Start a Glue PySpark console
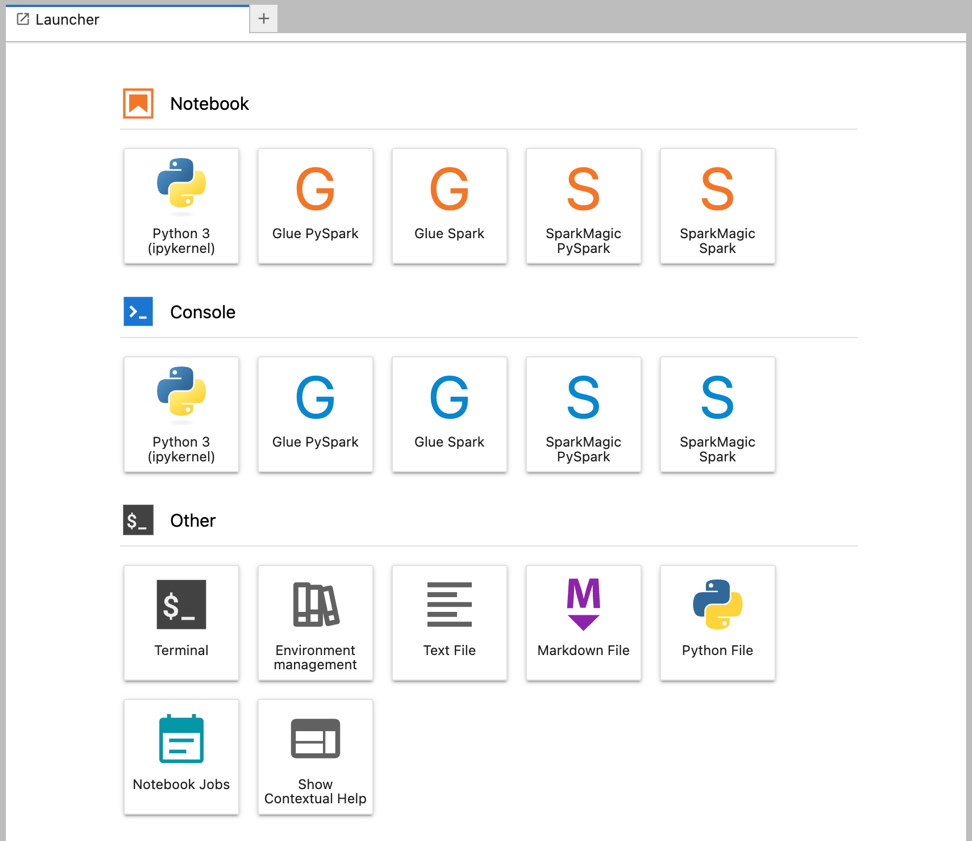Image resolution: width=972 pixels, height=841 pixels. [315, 414]
